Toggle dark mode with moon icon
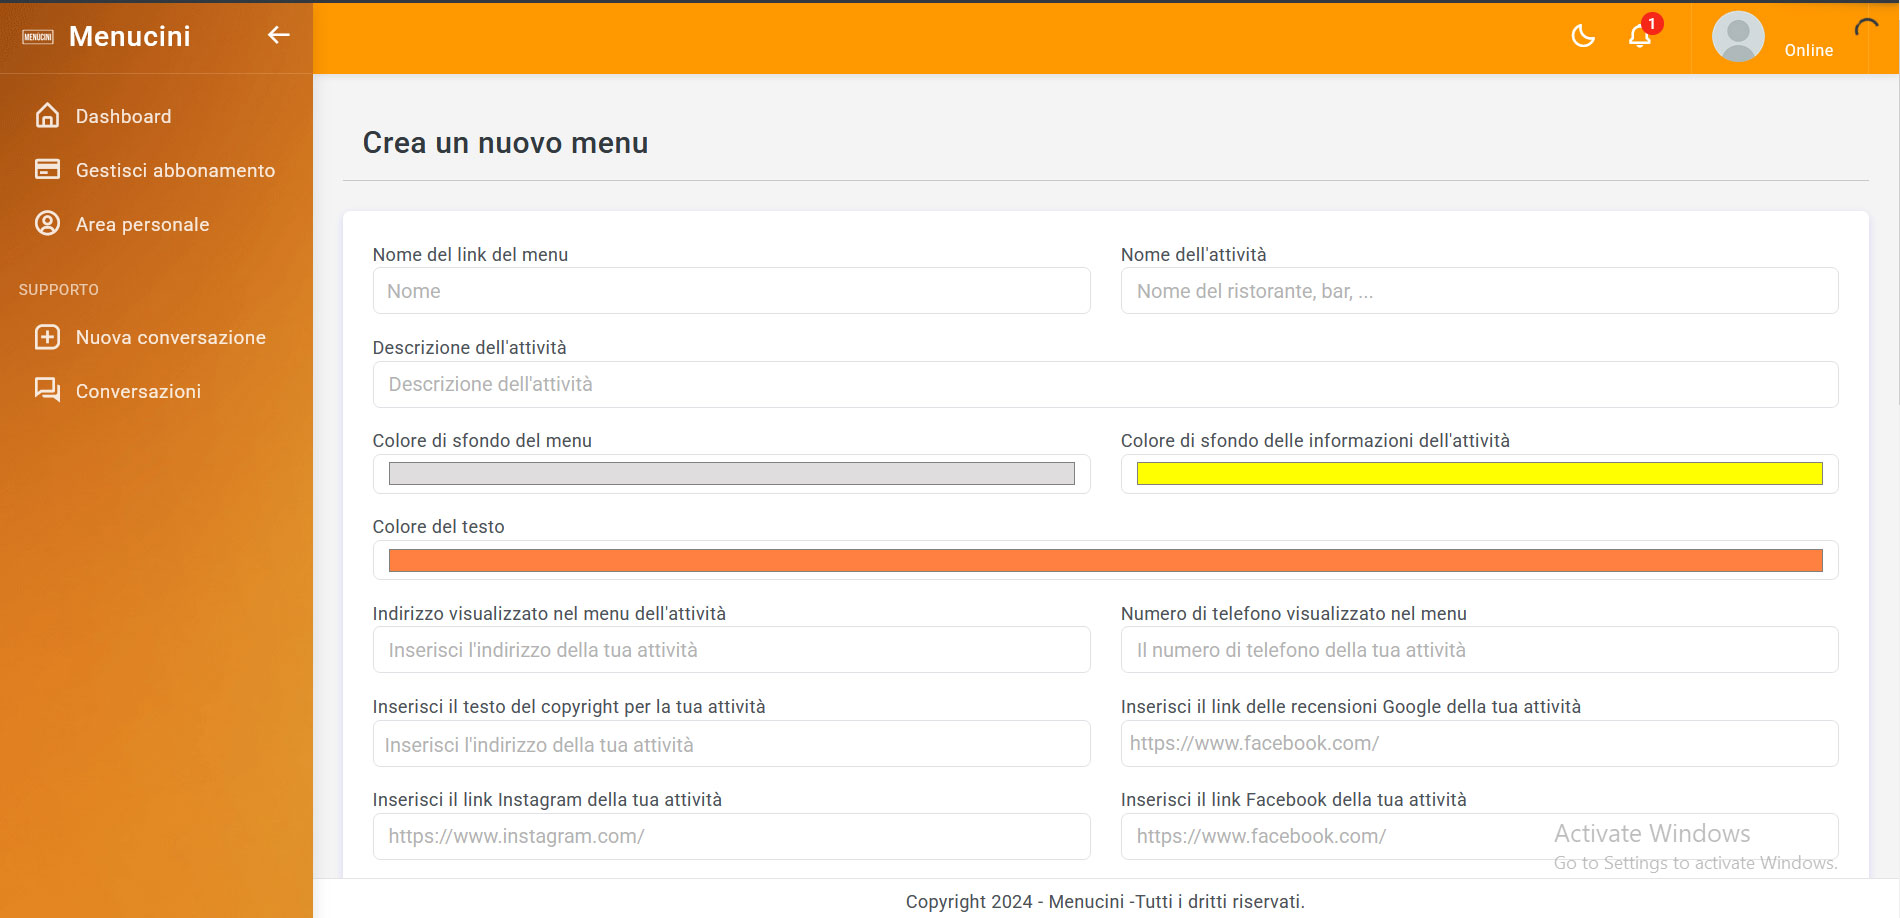 coord(1582,37)
